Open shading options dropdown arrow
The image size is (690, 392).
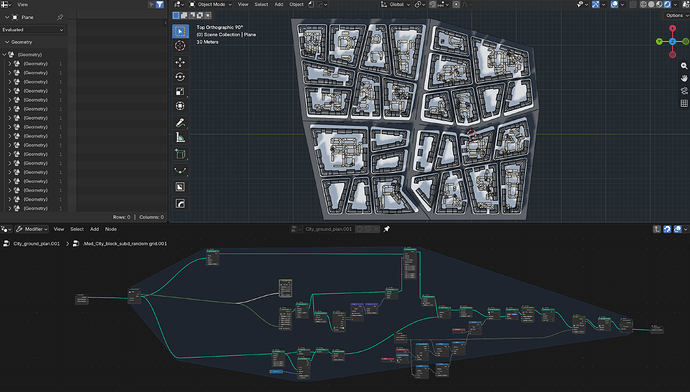pos(675,4)
